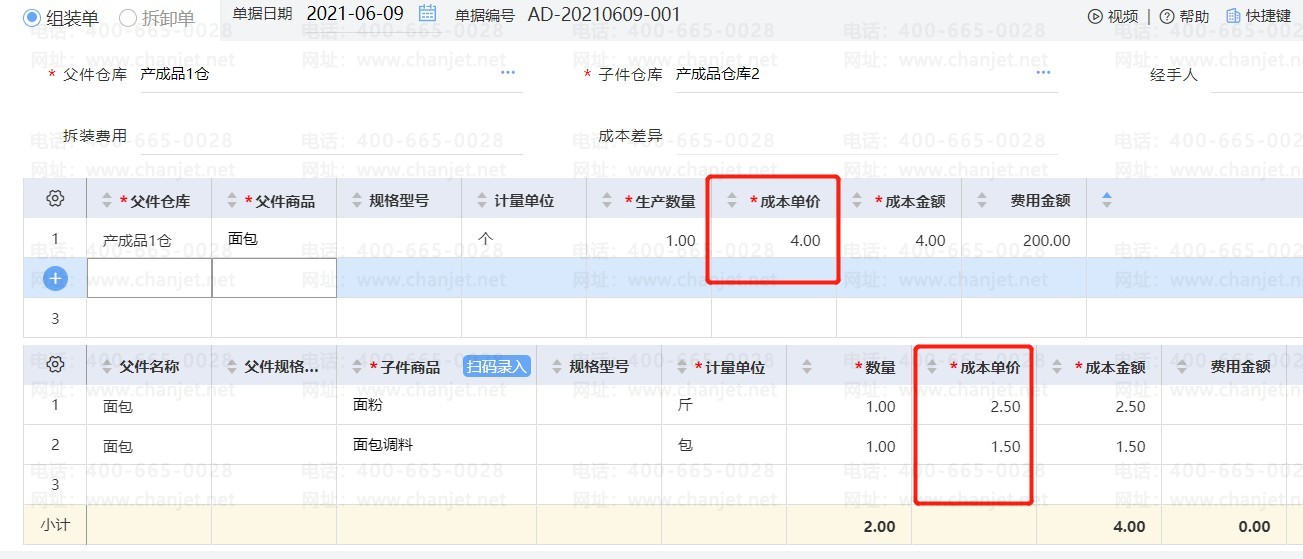Click the 面粉 child product cell
Screen dimensions: 1303x559
368,405
